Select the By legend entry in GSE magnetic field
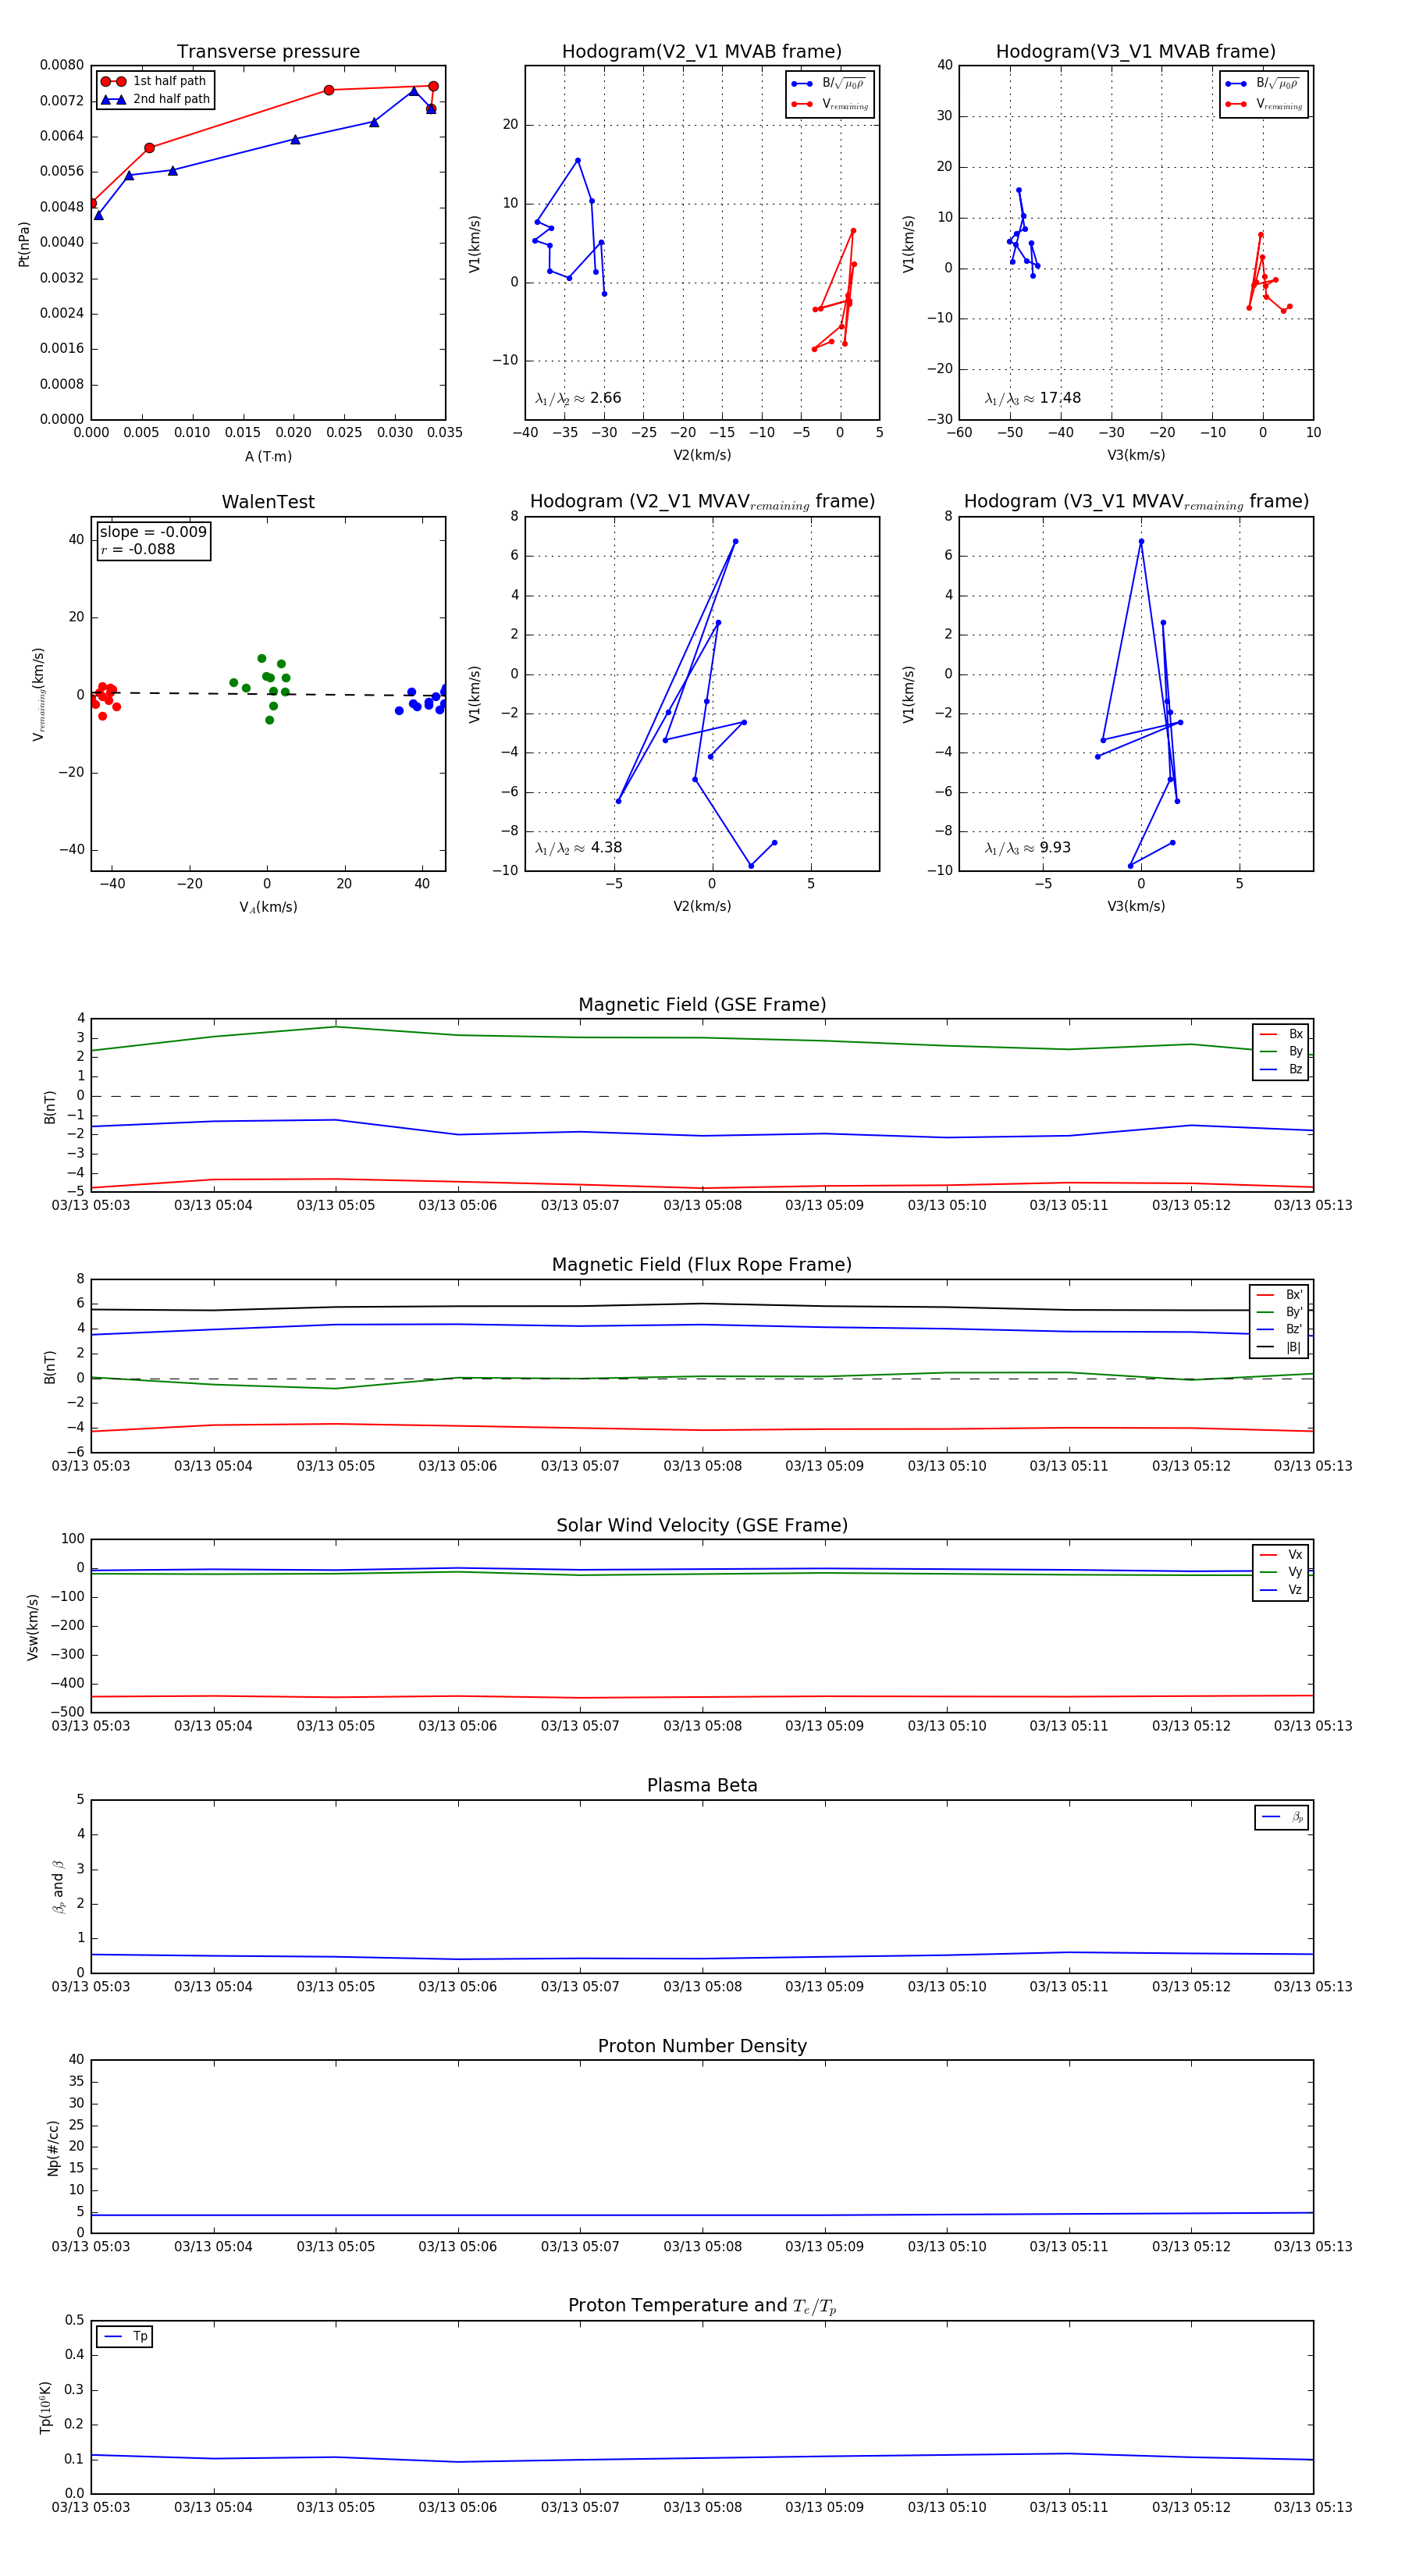Screen dimensions: 1405x2576 (1281, 1051)
